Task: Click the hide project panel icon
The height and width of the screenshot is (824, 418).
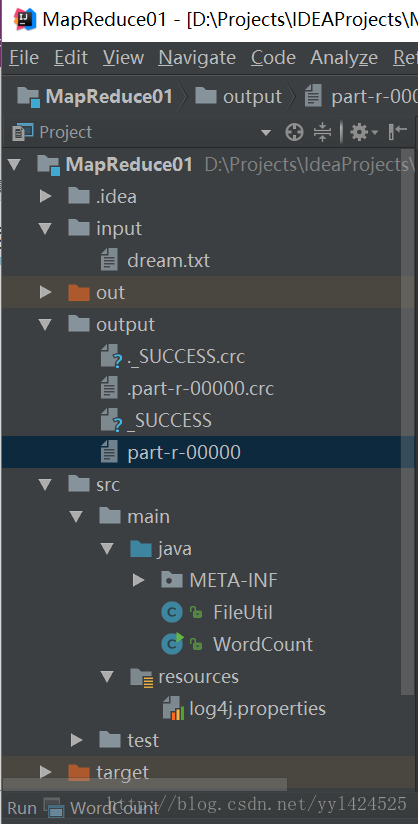Action: (397, 132)
